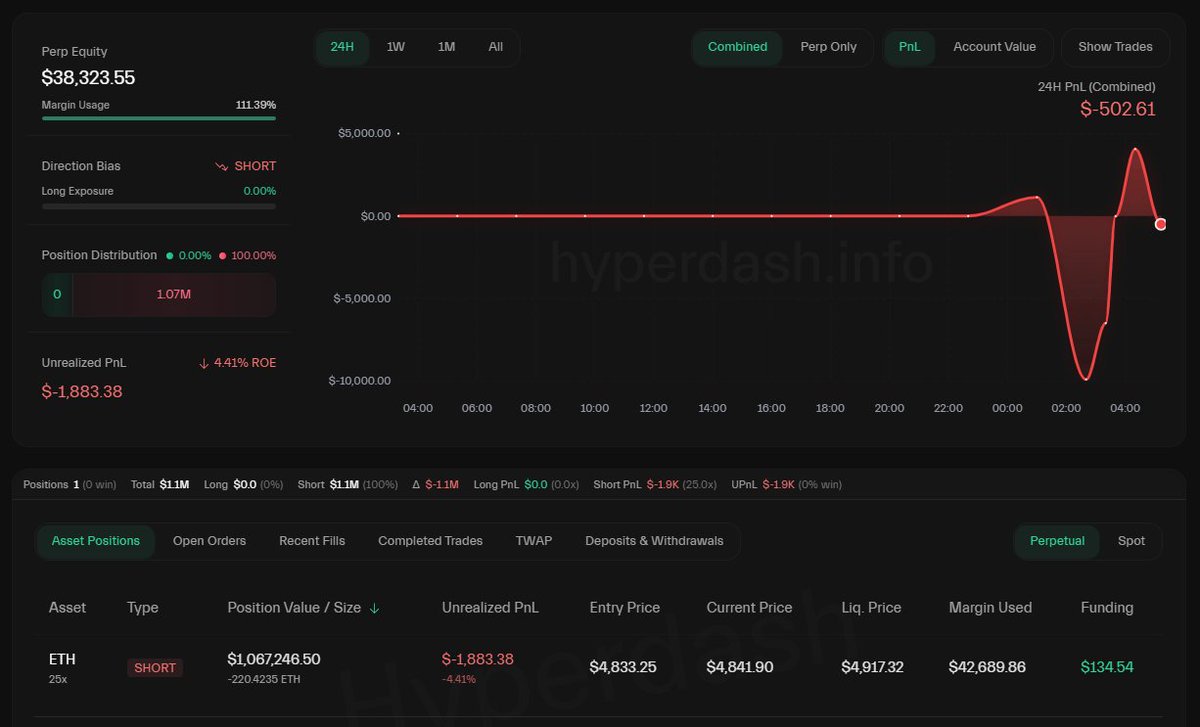Sort by Type column header
This screenshot has width=1200, height=727.
tap(143, 608)
